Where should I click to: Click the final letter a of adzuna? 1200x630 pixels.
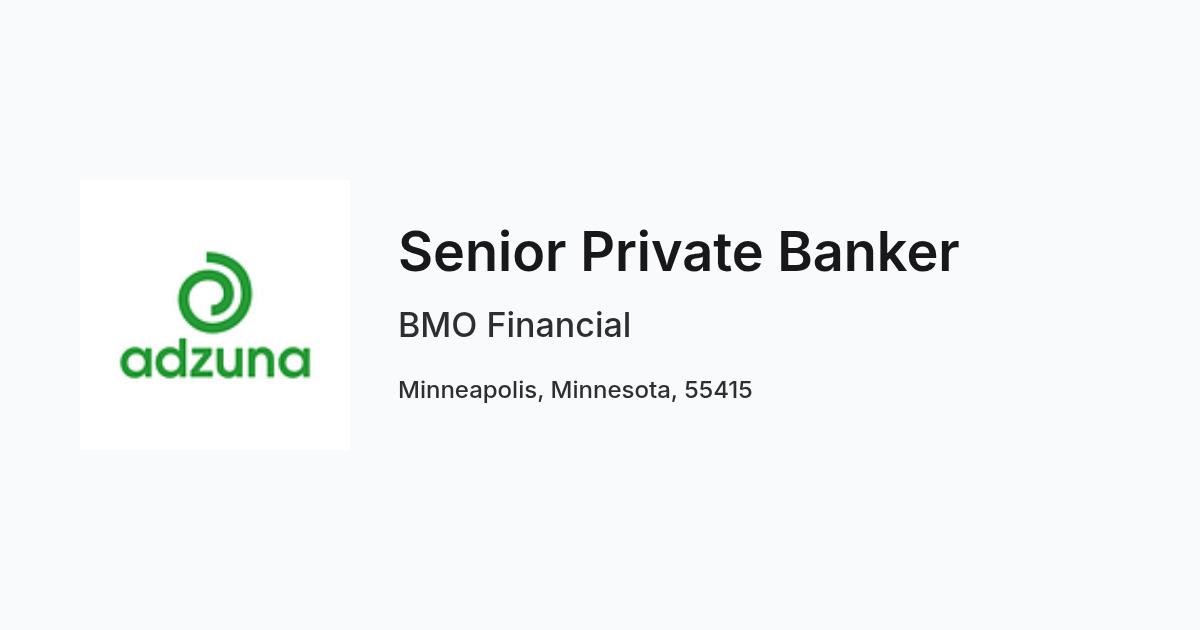coord(295,362)
